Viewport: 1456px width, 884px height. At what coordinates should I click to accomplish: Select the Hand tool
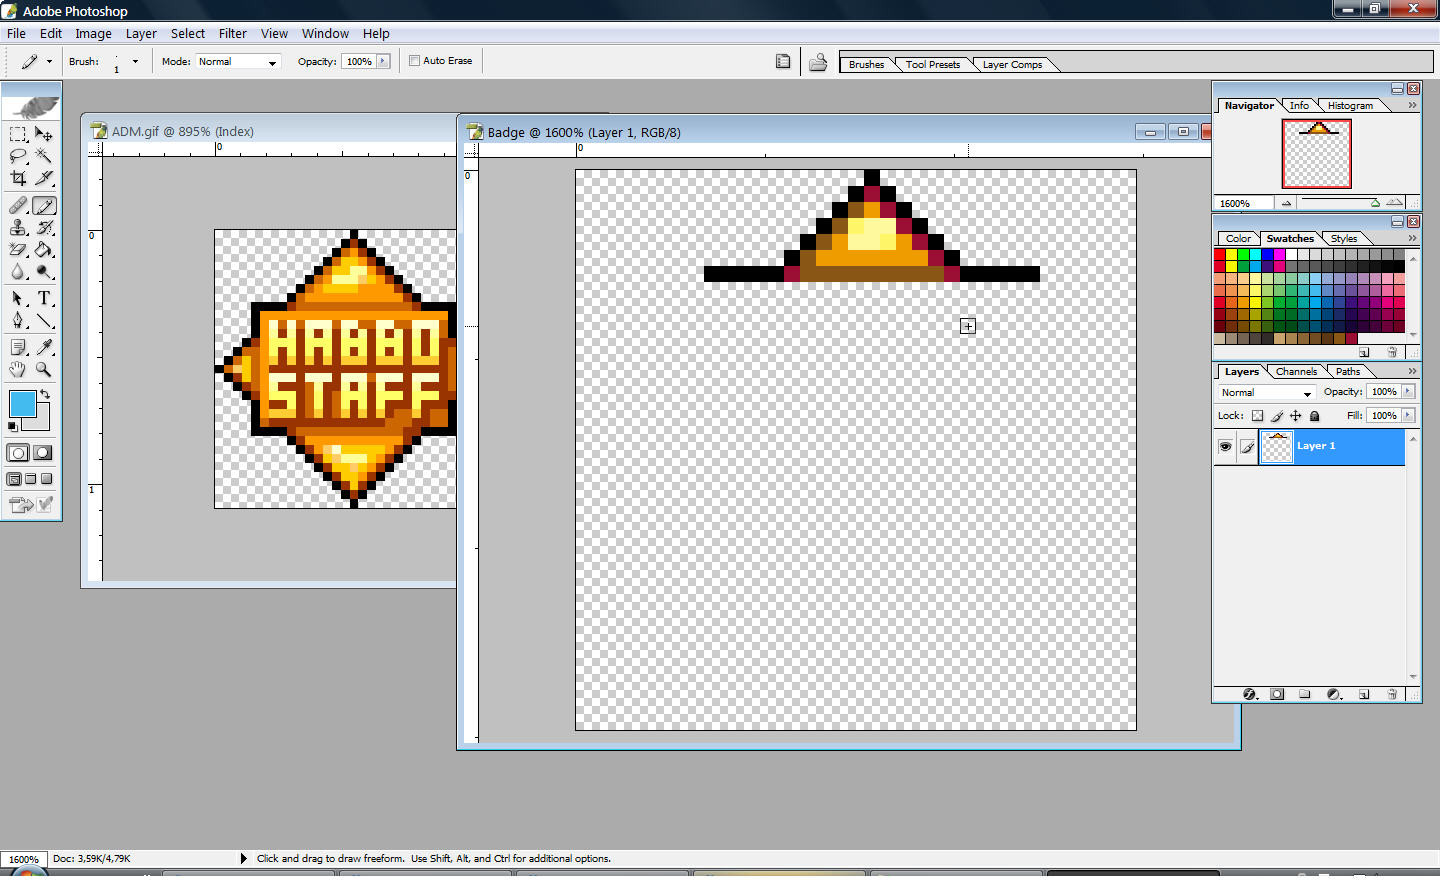tap(18, 371)
